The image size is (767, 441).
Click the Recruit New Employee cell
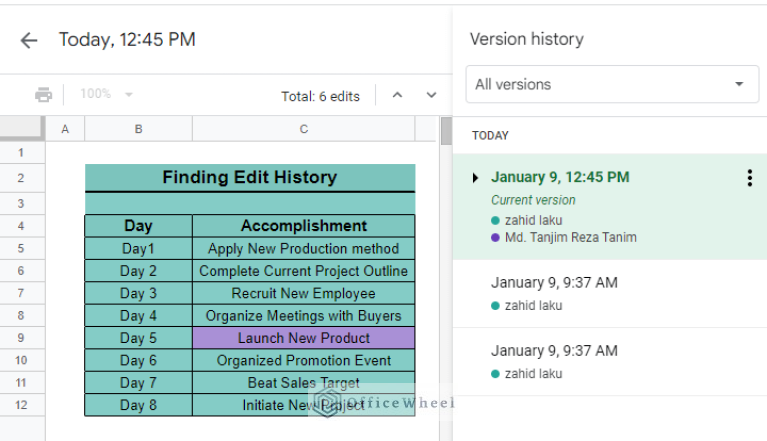[x=303, y=293]
